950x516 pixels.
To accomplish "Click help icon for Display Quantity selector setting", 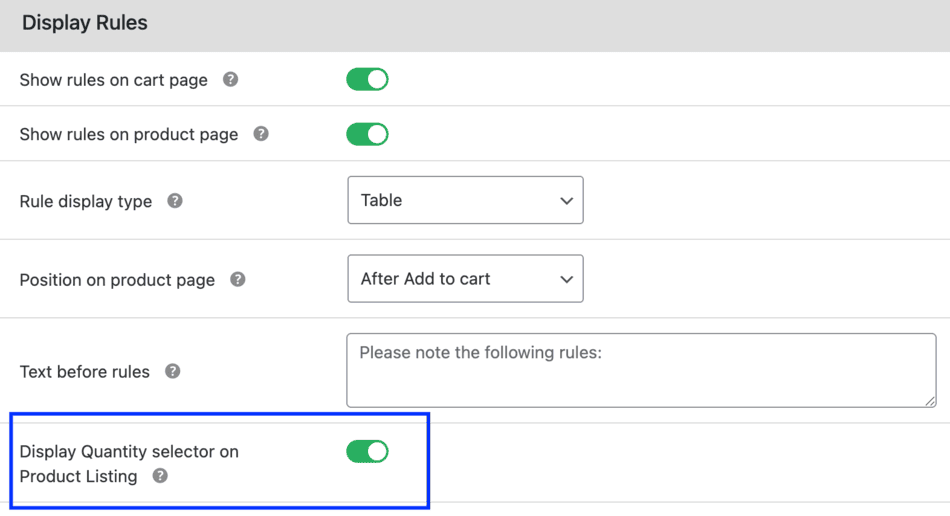I will [x=160, y=476].
